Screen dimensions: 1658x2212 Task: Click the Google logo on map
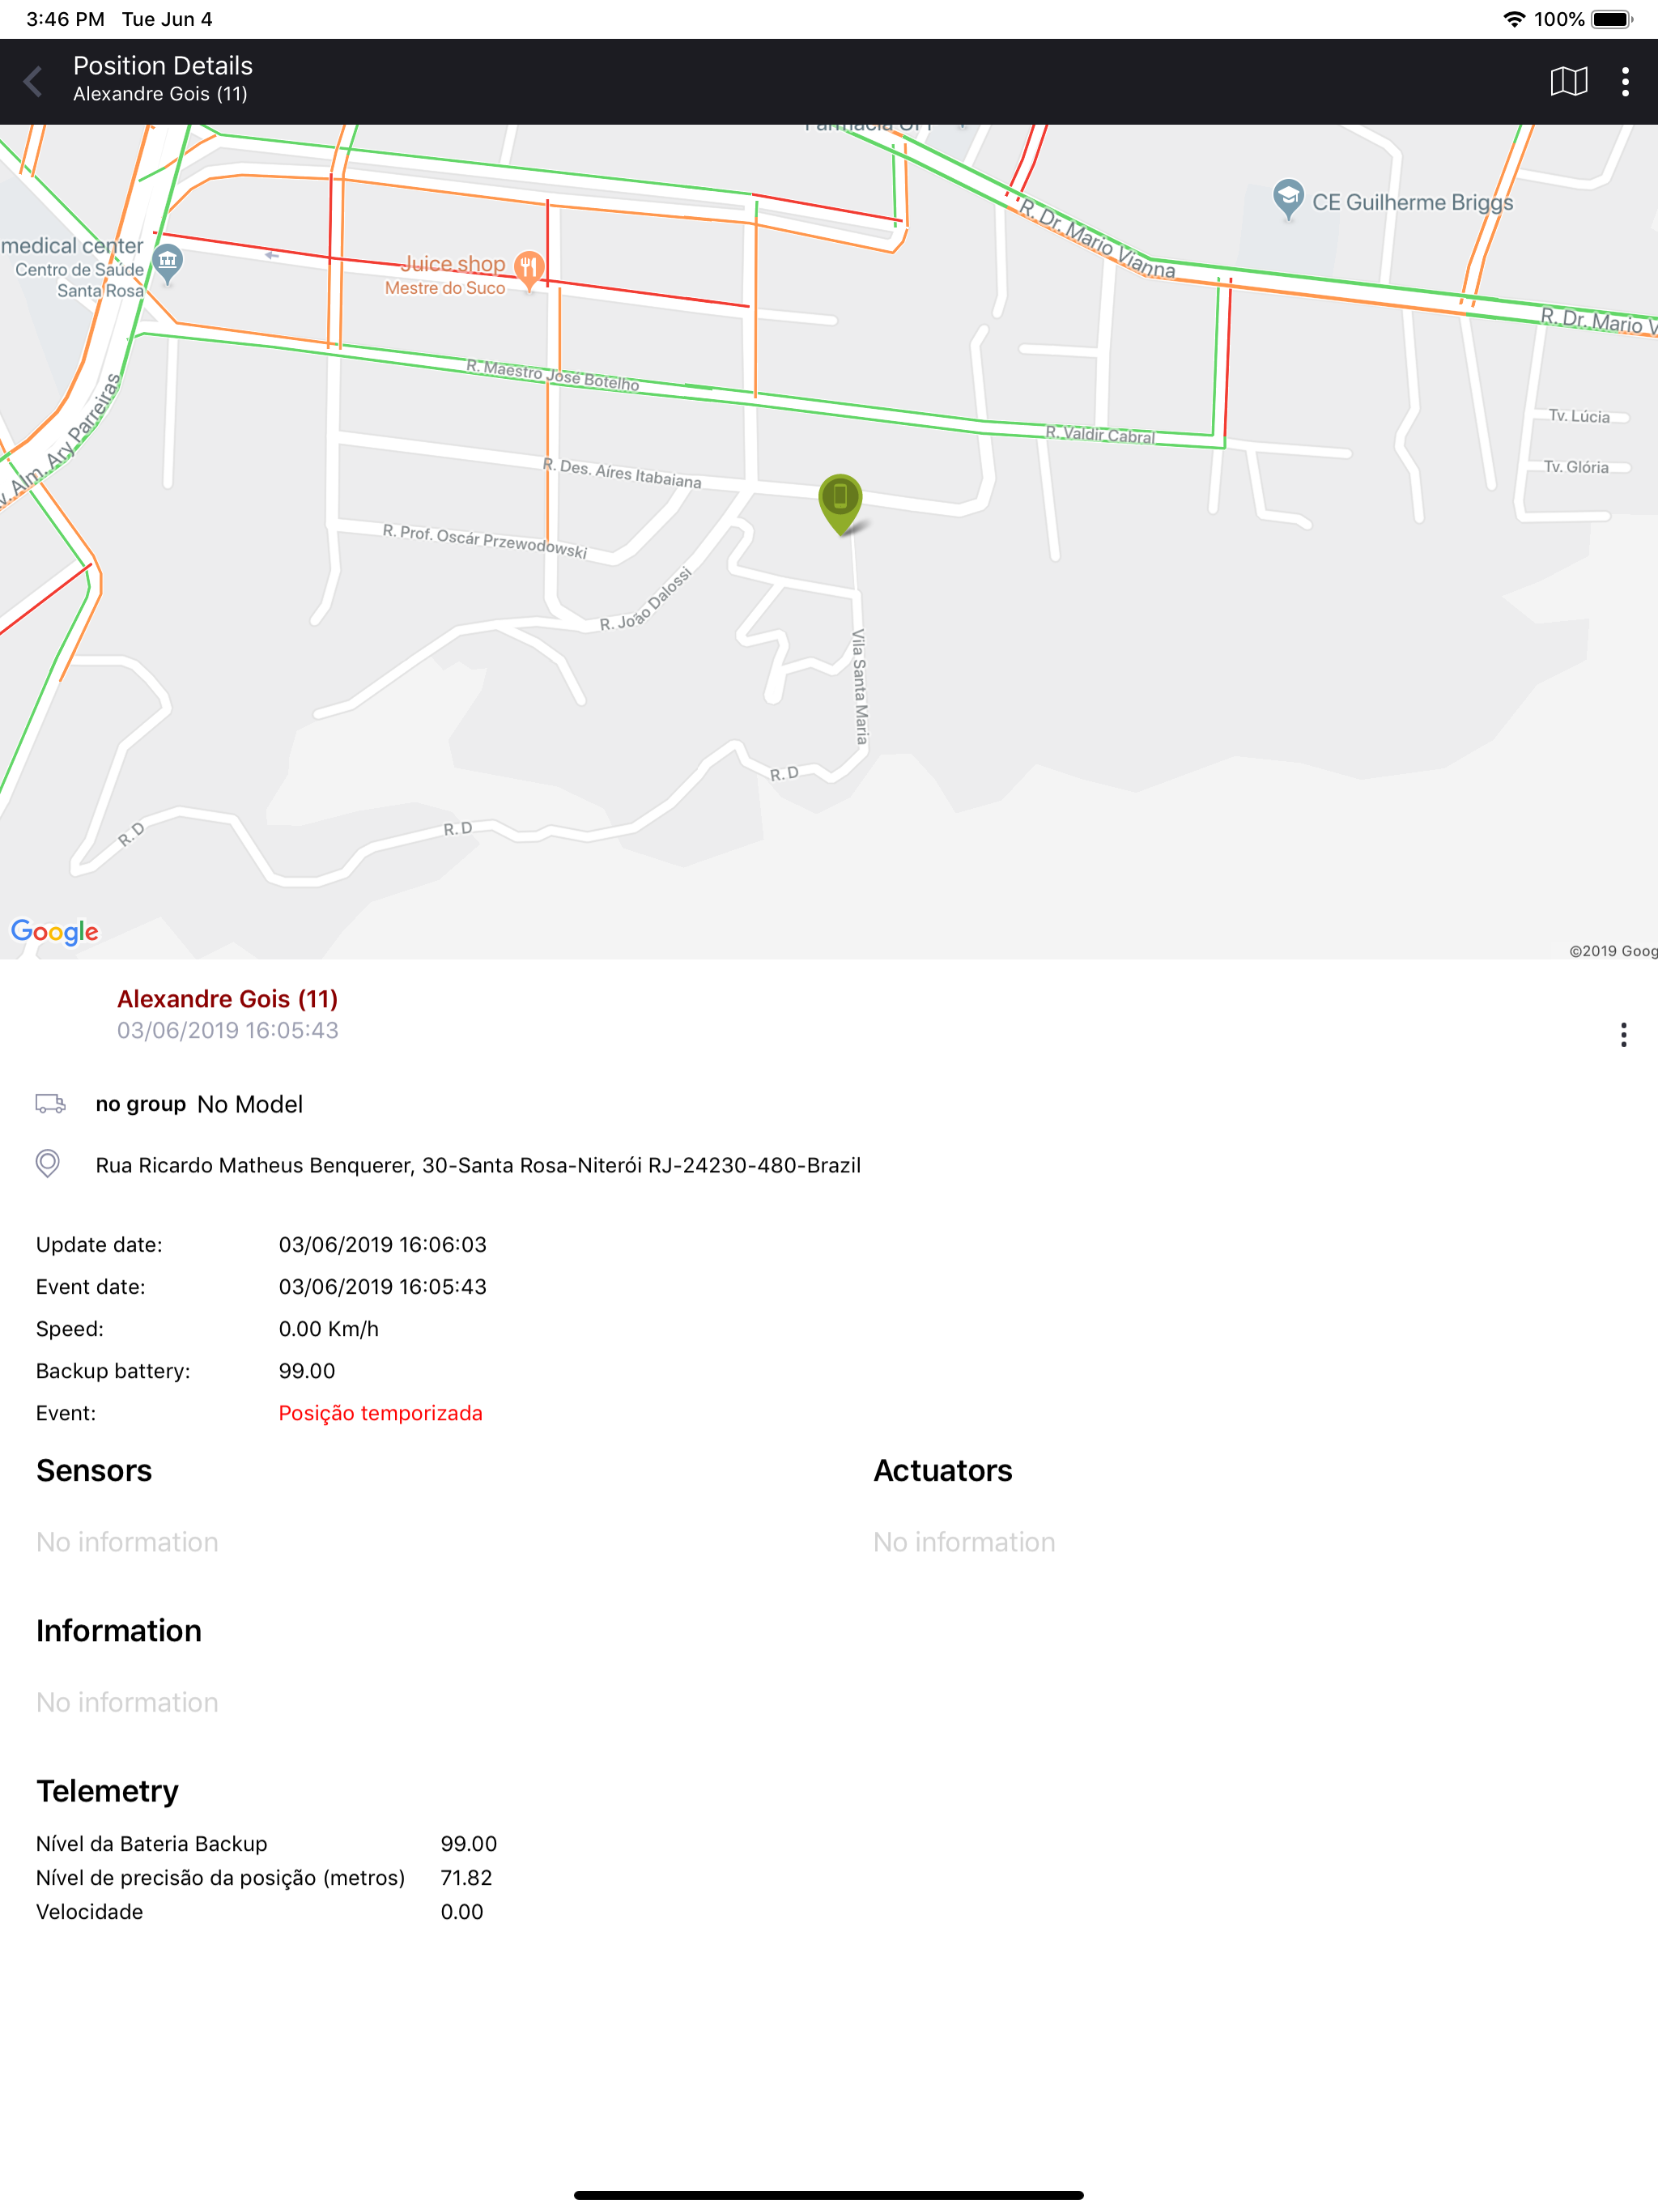[55, 931]
